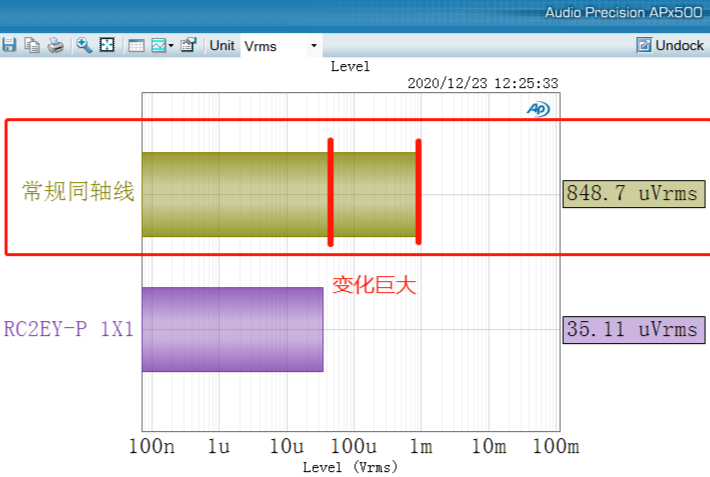Click the 2020/12/23 12:25:33 timestamp

483,83
